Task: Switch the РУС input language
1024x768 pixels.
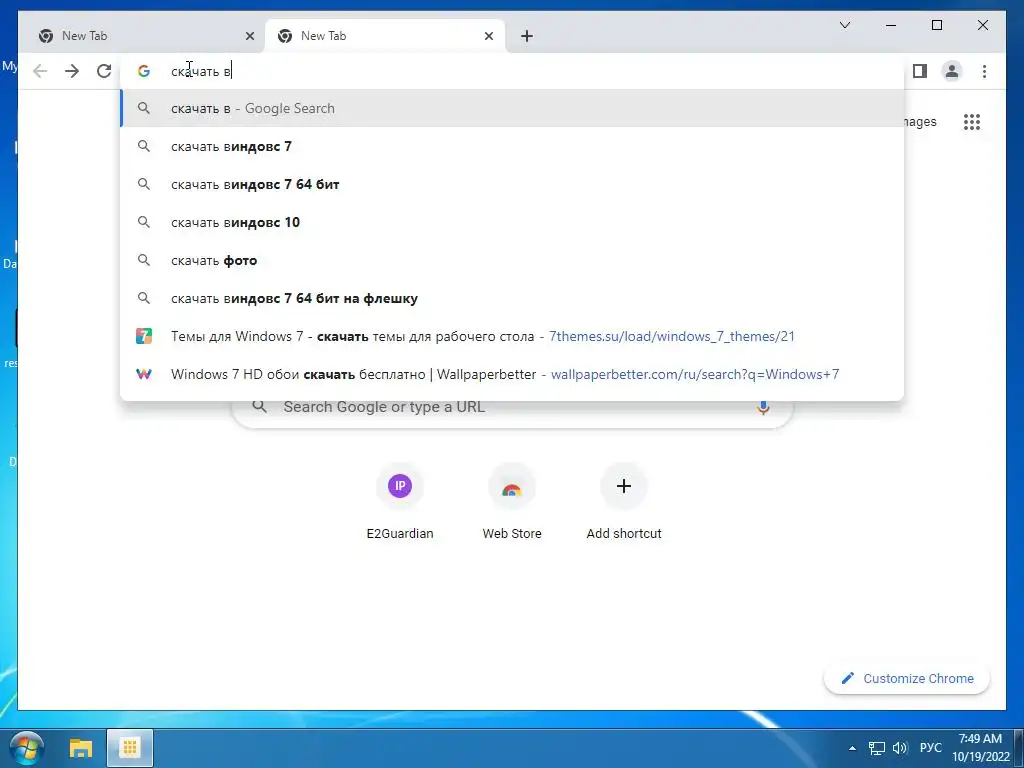Action: [x=931, y=748]
